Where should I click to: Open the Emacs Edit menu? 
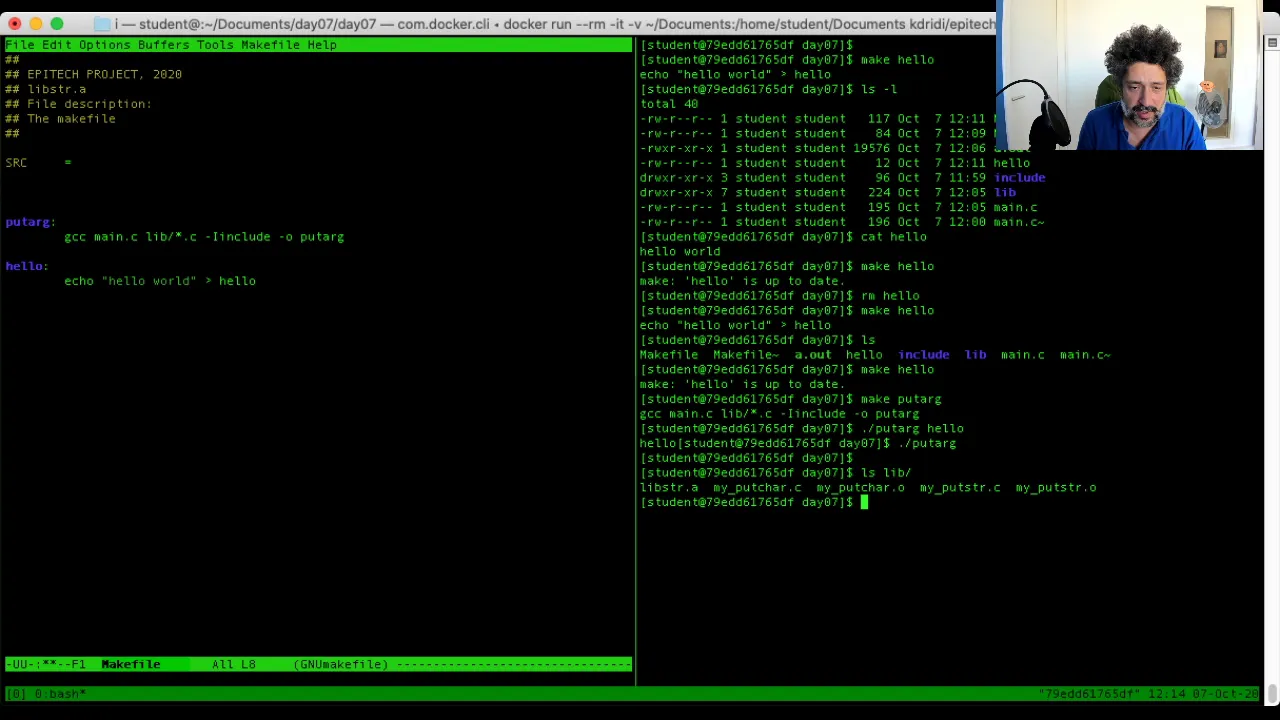coord(56,45)
